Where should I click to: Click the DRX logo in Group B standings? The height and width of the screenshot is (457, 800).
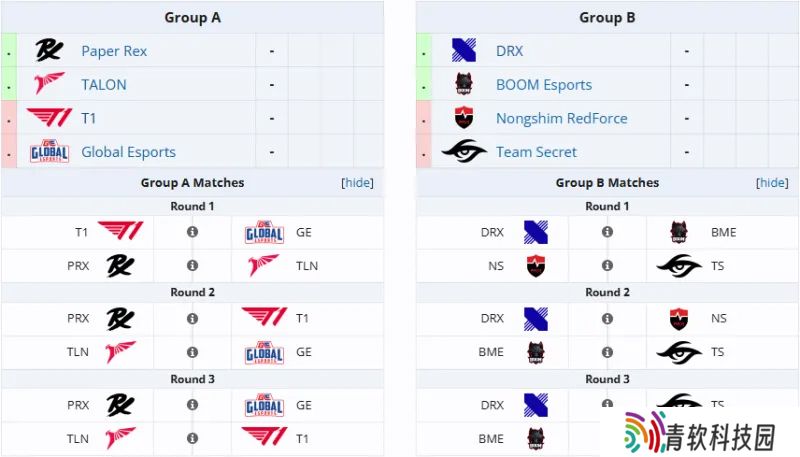[x=464, y=50]
